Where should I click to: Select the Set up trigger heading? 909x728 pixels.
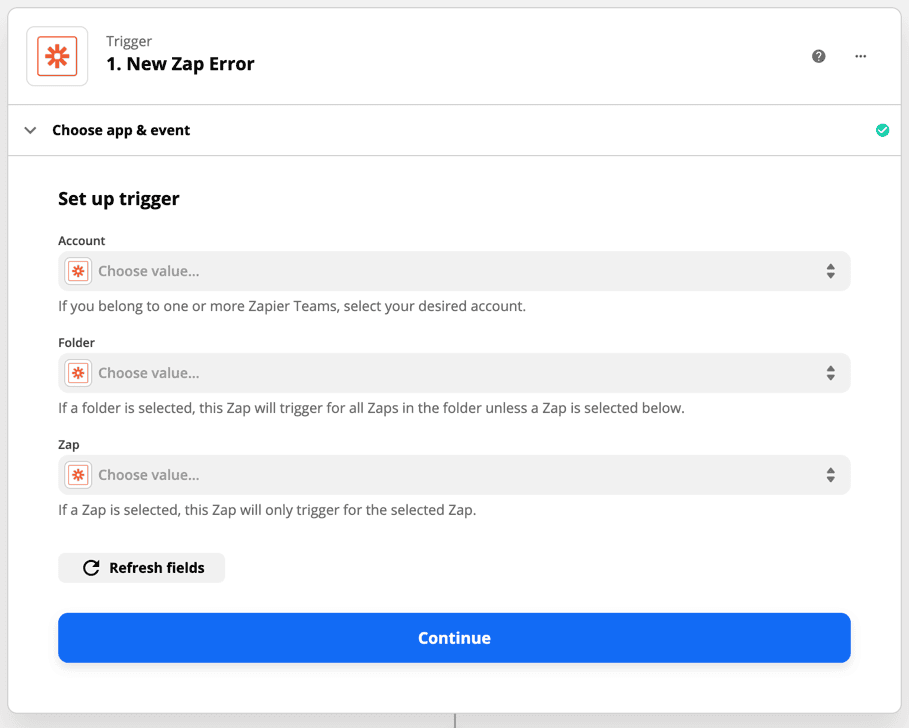pyautogui.click(x=118, y=199)
